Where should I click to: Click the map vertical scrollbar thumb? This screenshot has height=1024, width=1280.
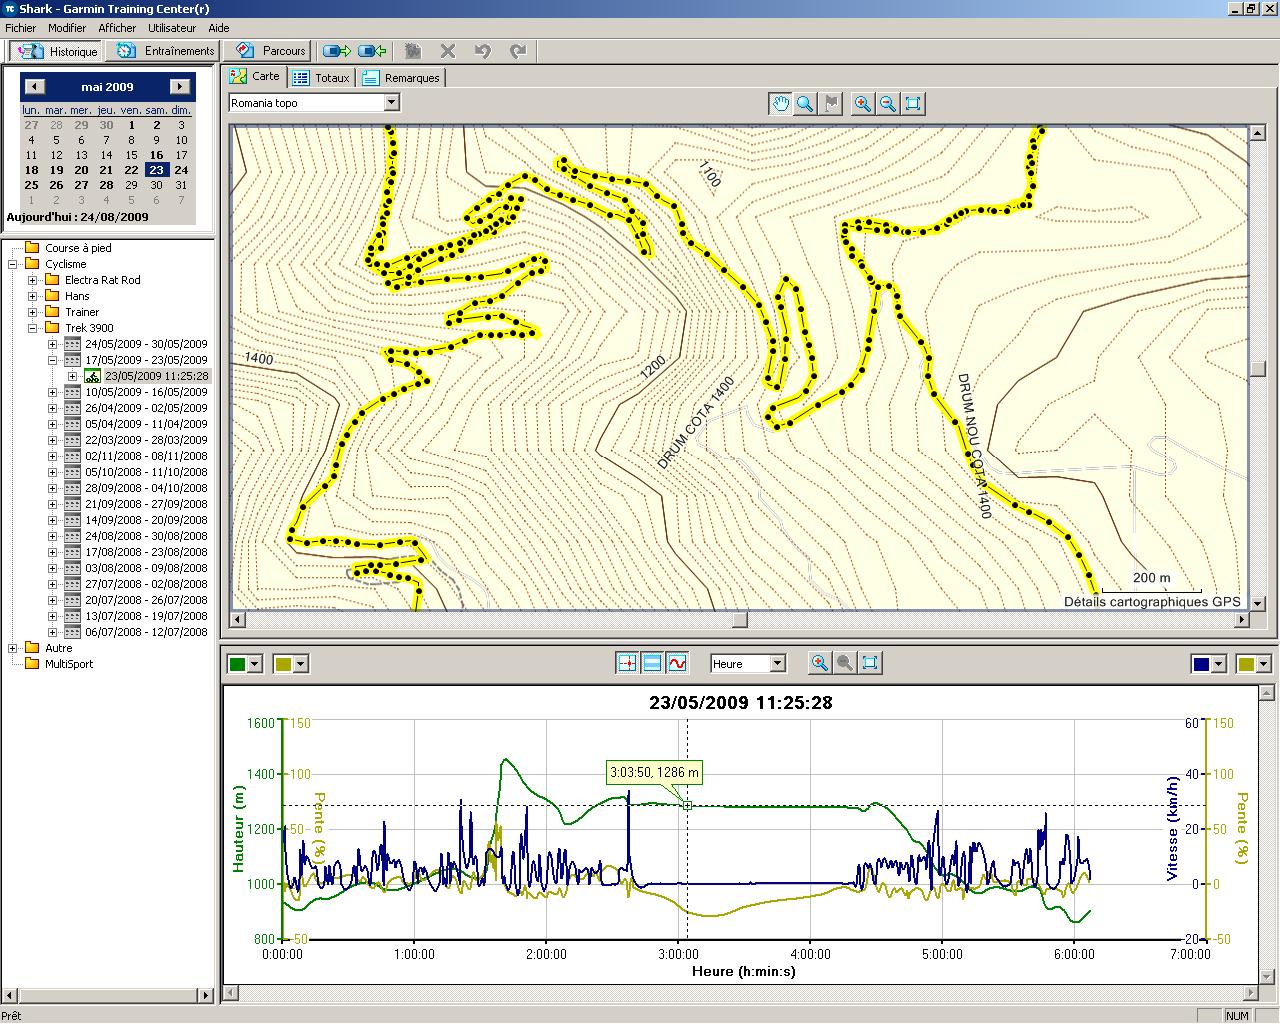tap(1258, 369)
